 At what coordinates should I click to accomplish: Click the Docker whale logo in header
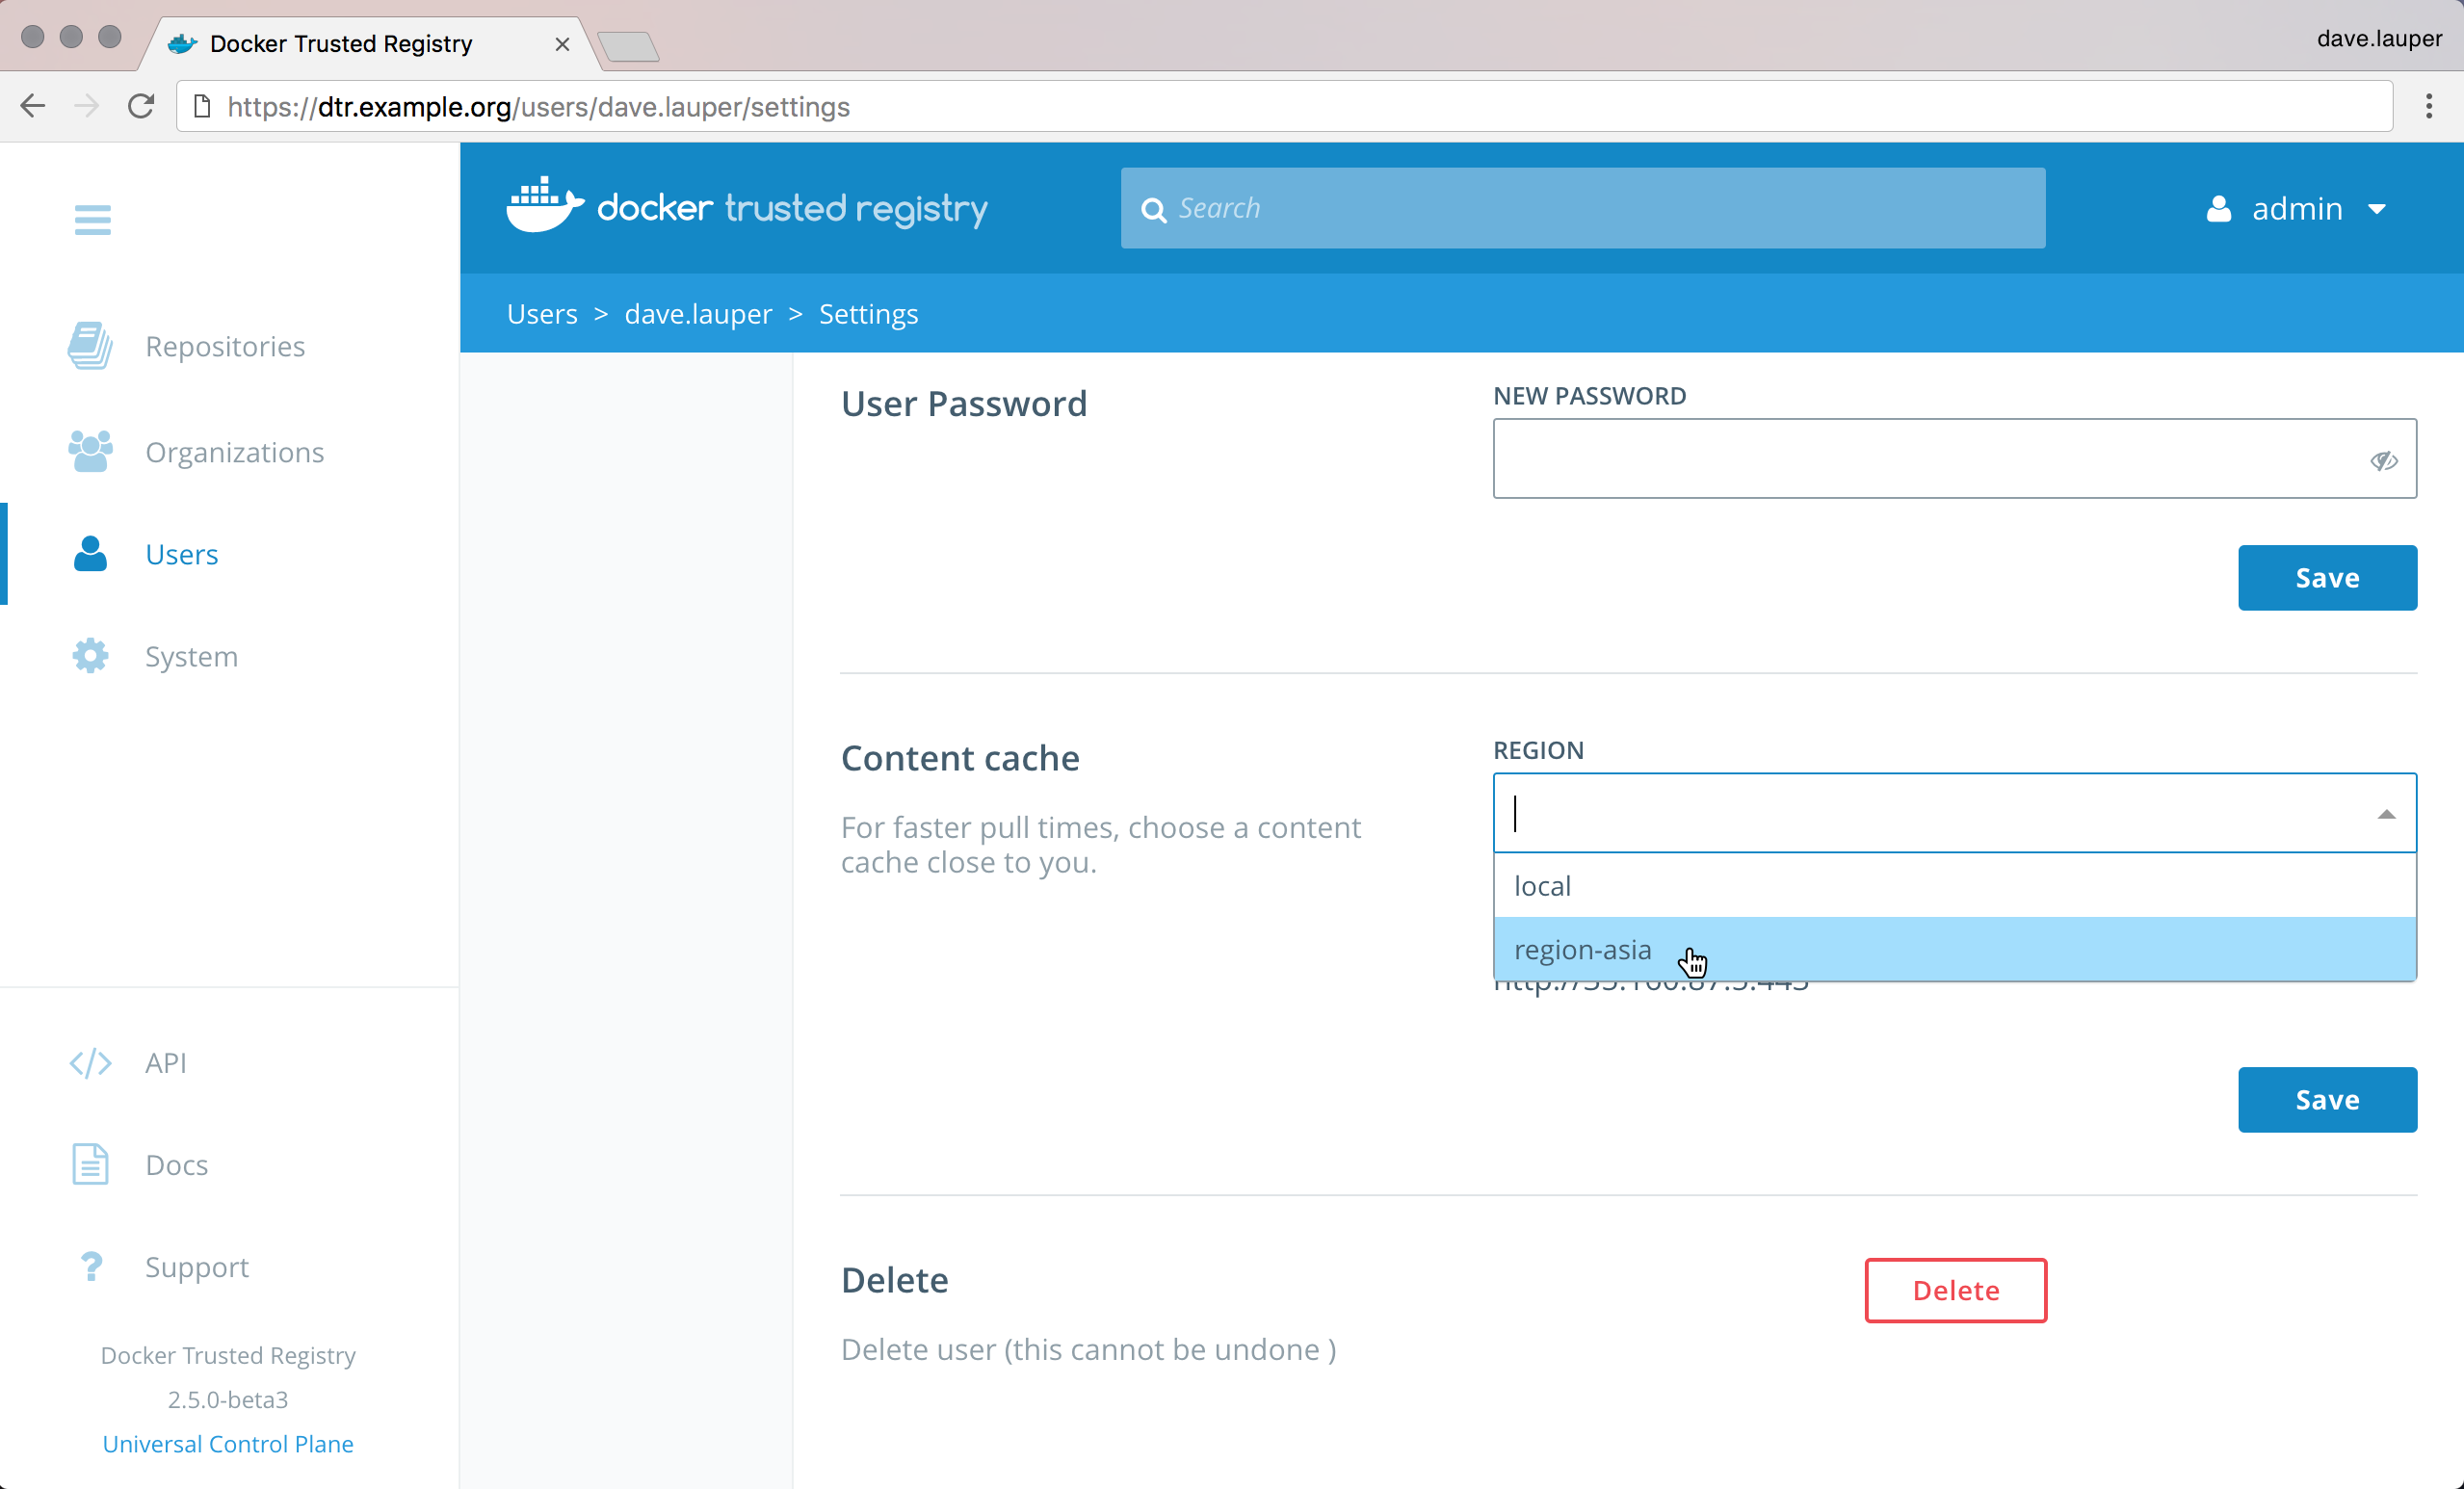click(x=543, y=206)
